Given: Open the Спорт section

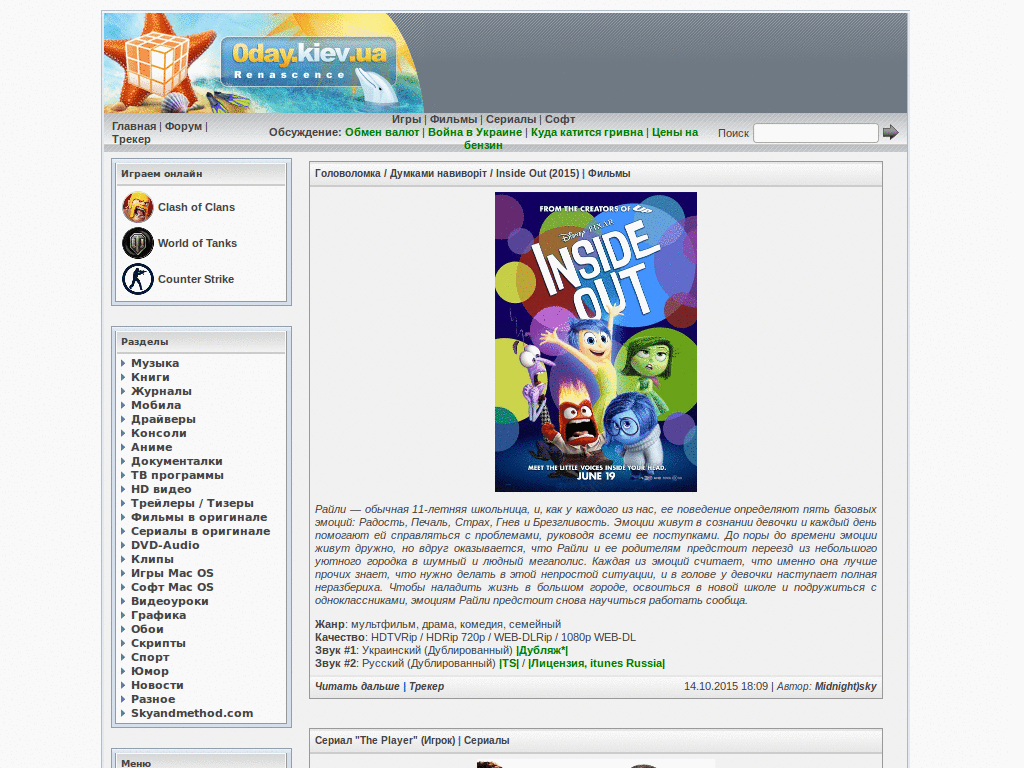Looking at the screenshot, I should (x=150, y=658).
